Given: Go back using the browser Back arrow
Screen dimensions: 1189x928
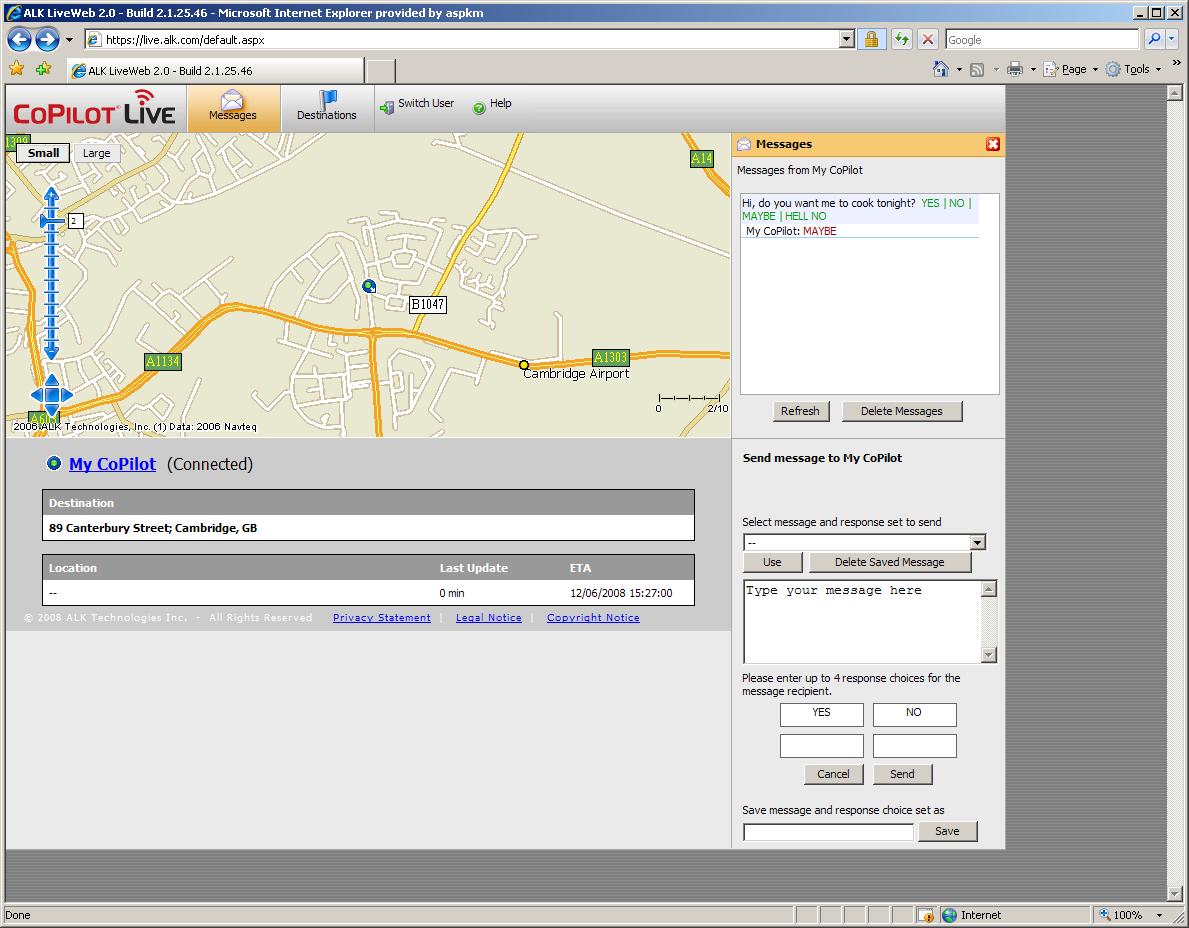Looking at the screenshot, I should coord(20,39).
